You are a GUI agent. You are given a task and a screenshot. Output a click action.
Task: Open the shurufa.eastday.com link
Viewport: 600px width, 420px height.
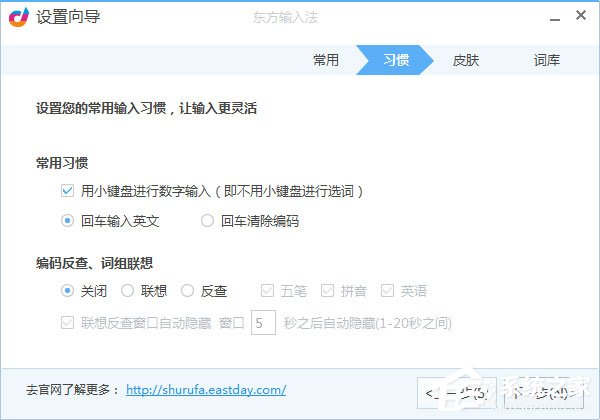[x=206, y=390]
